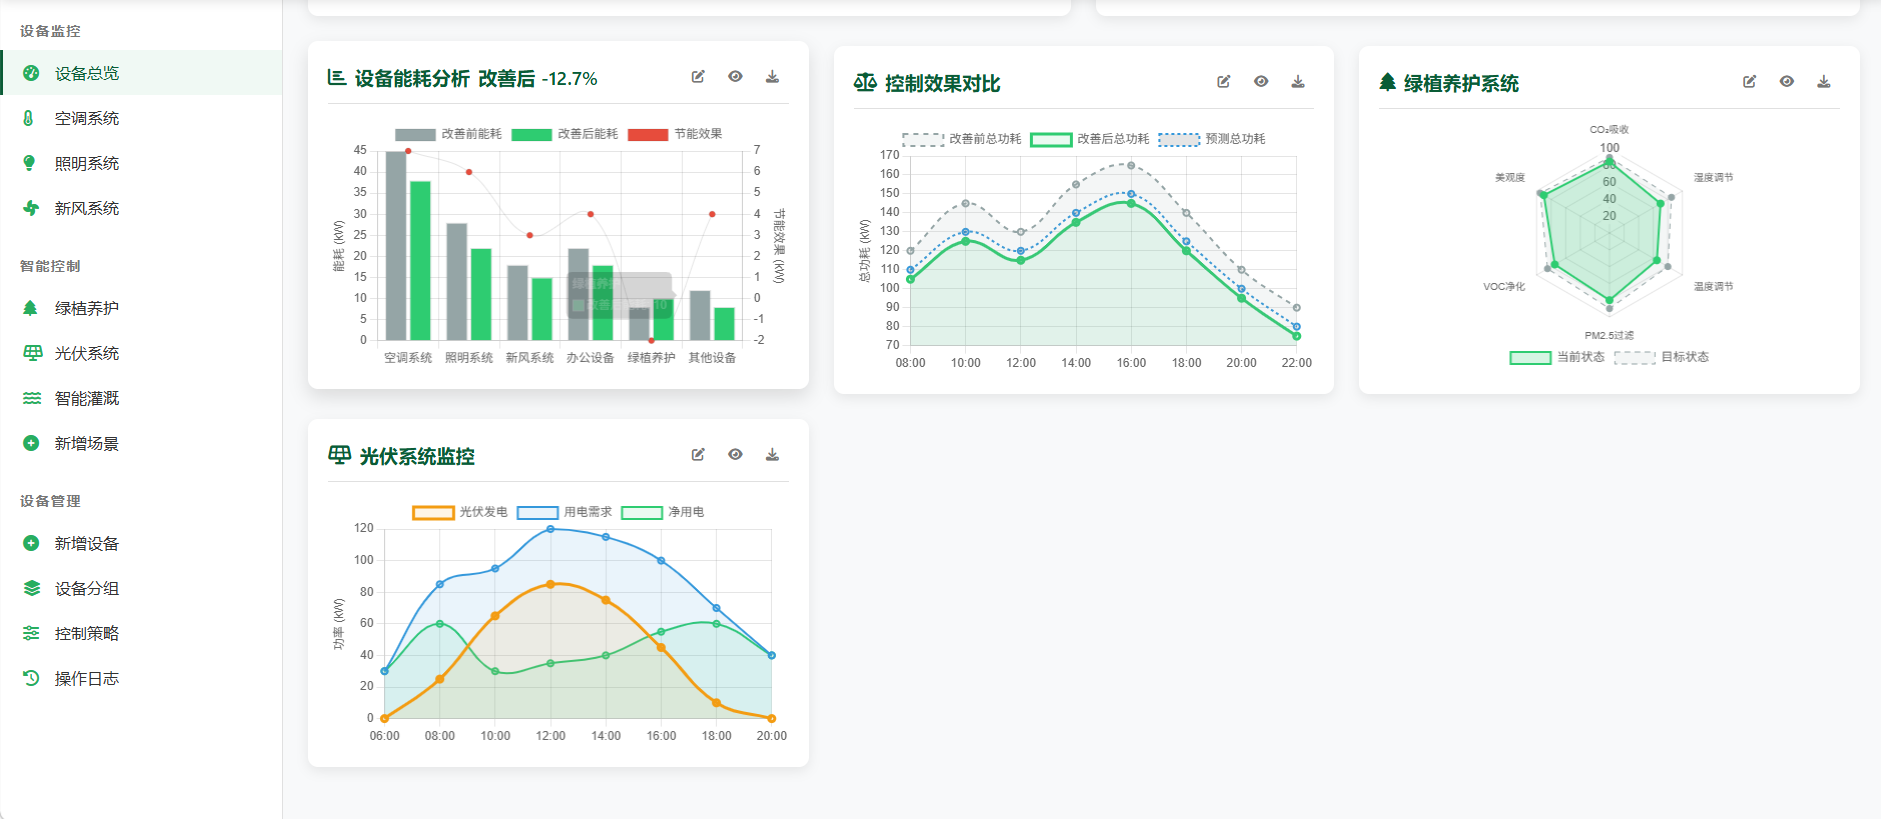Click 新增设备 in the sidebar

point(87,543)
